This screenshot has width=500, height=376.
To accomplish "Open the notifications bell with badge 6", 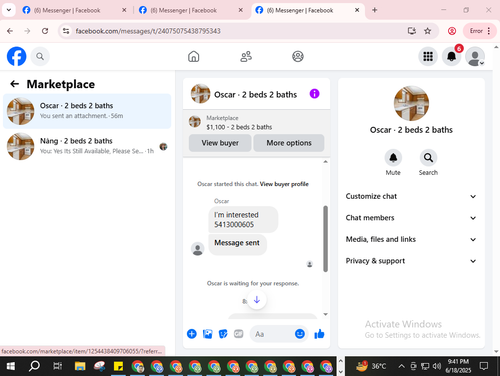I will pyautogui.click(x=452, y=56).
